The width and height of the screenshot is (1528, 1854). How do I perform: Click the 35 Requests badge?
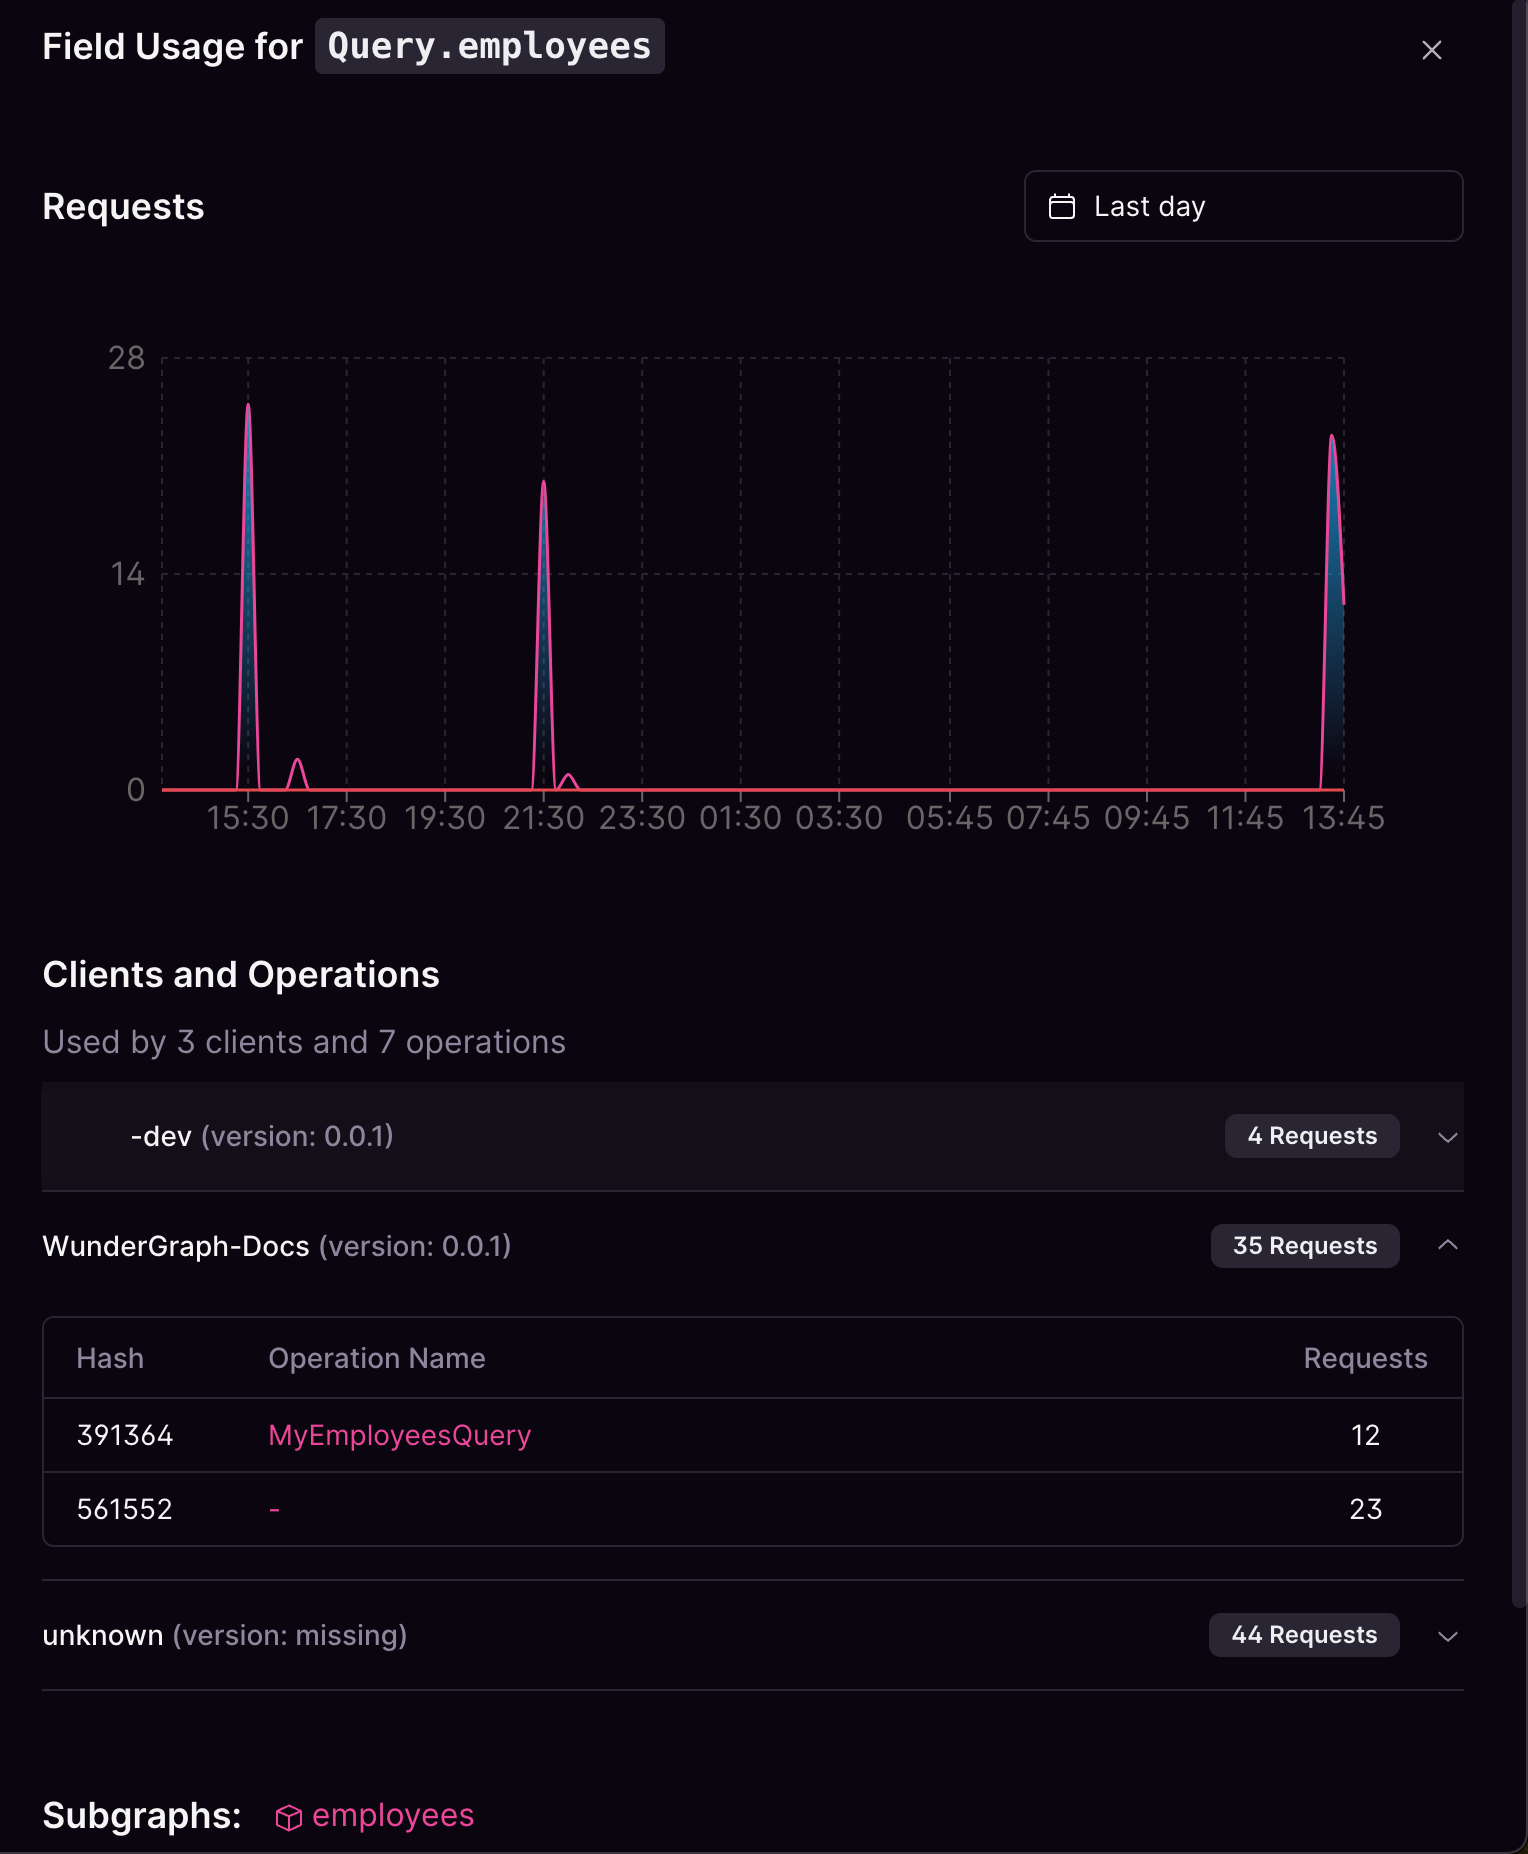click(1305, 1246)
